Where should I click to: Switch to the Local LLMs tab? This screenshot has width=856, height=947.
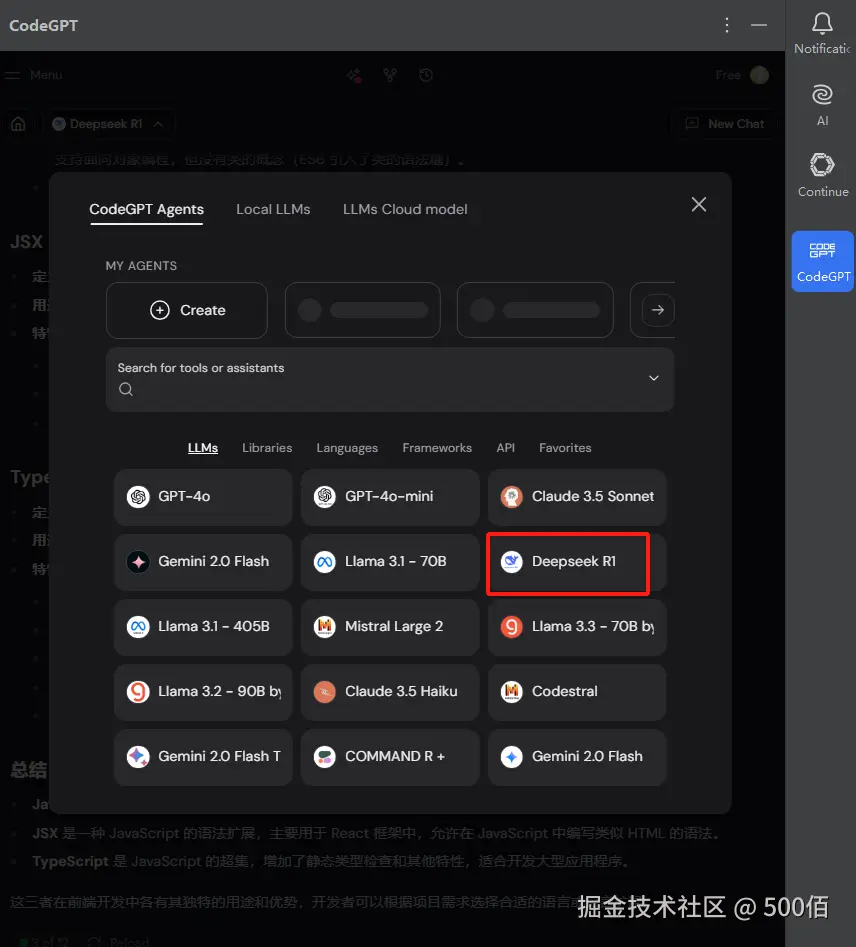tap(273, 210)
